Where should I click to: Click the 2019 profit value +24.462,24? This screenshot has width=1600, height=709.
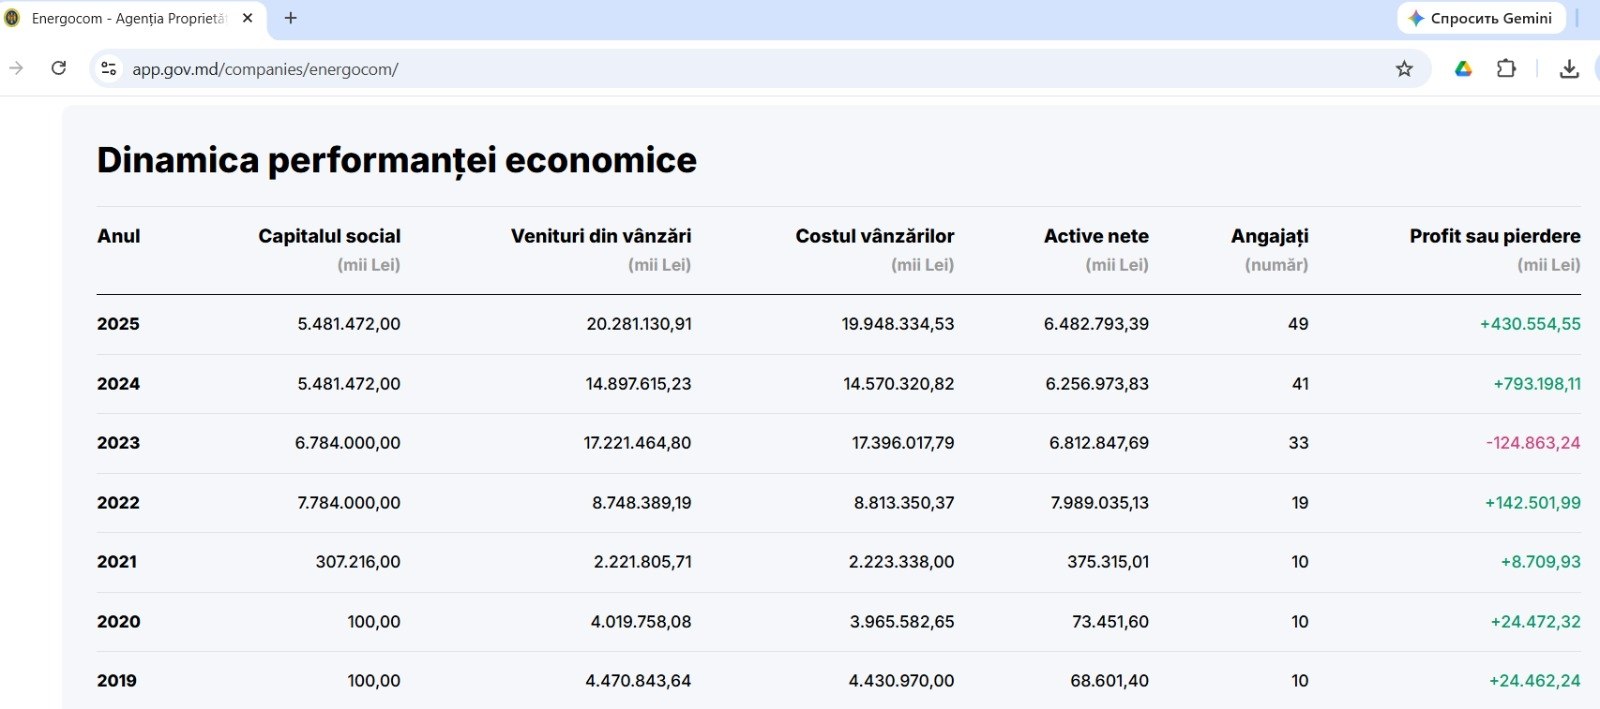(1535, 681)
